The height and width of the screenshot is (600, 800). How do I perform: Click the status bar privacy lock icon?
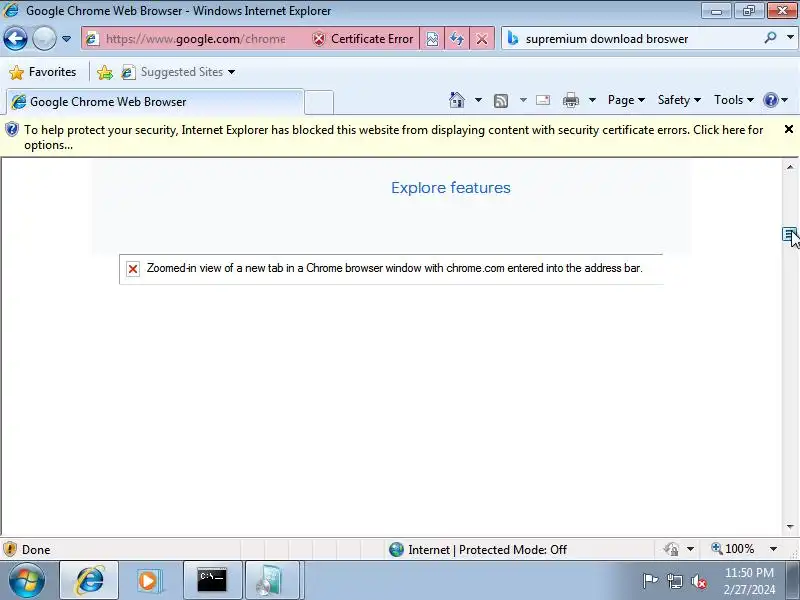pyautogui.click(x=671, y=549)
